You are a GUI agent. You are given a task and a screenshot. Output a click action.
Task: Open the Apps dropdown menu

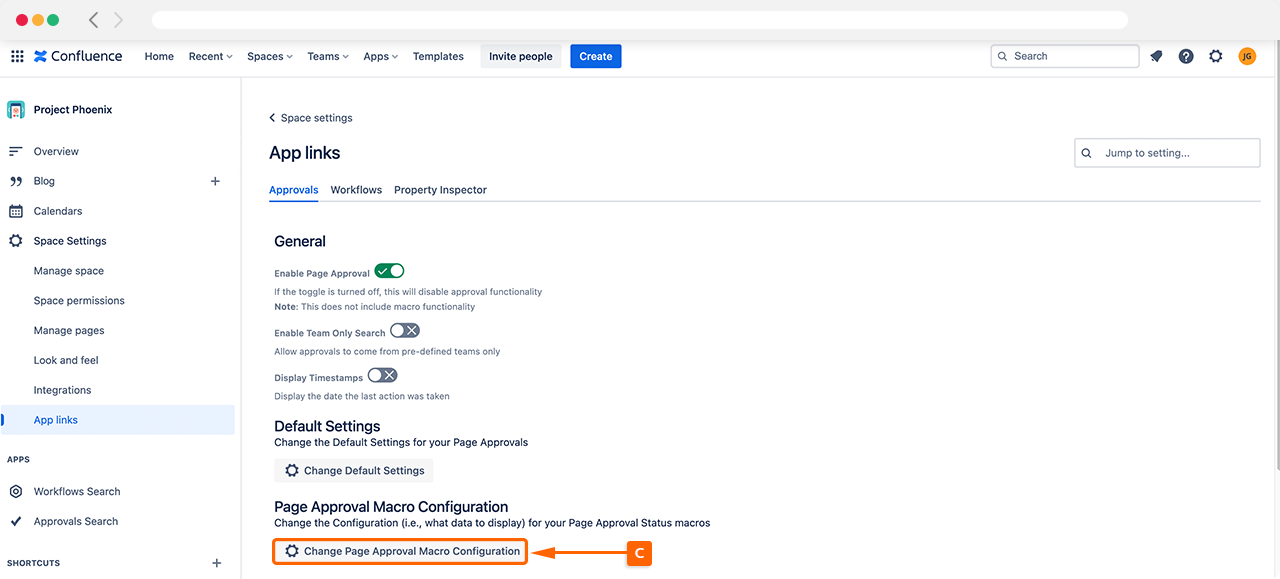tap(380, 56)
